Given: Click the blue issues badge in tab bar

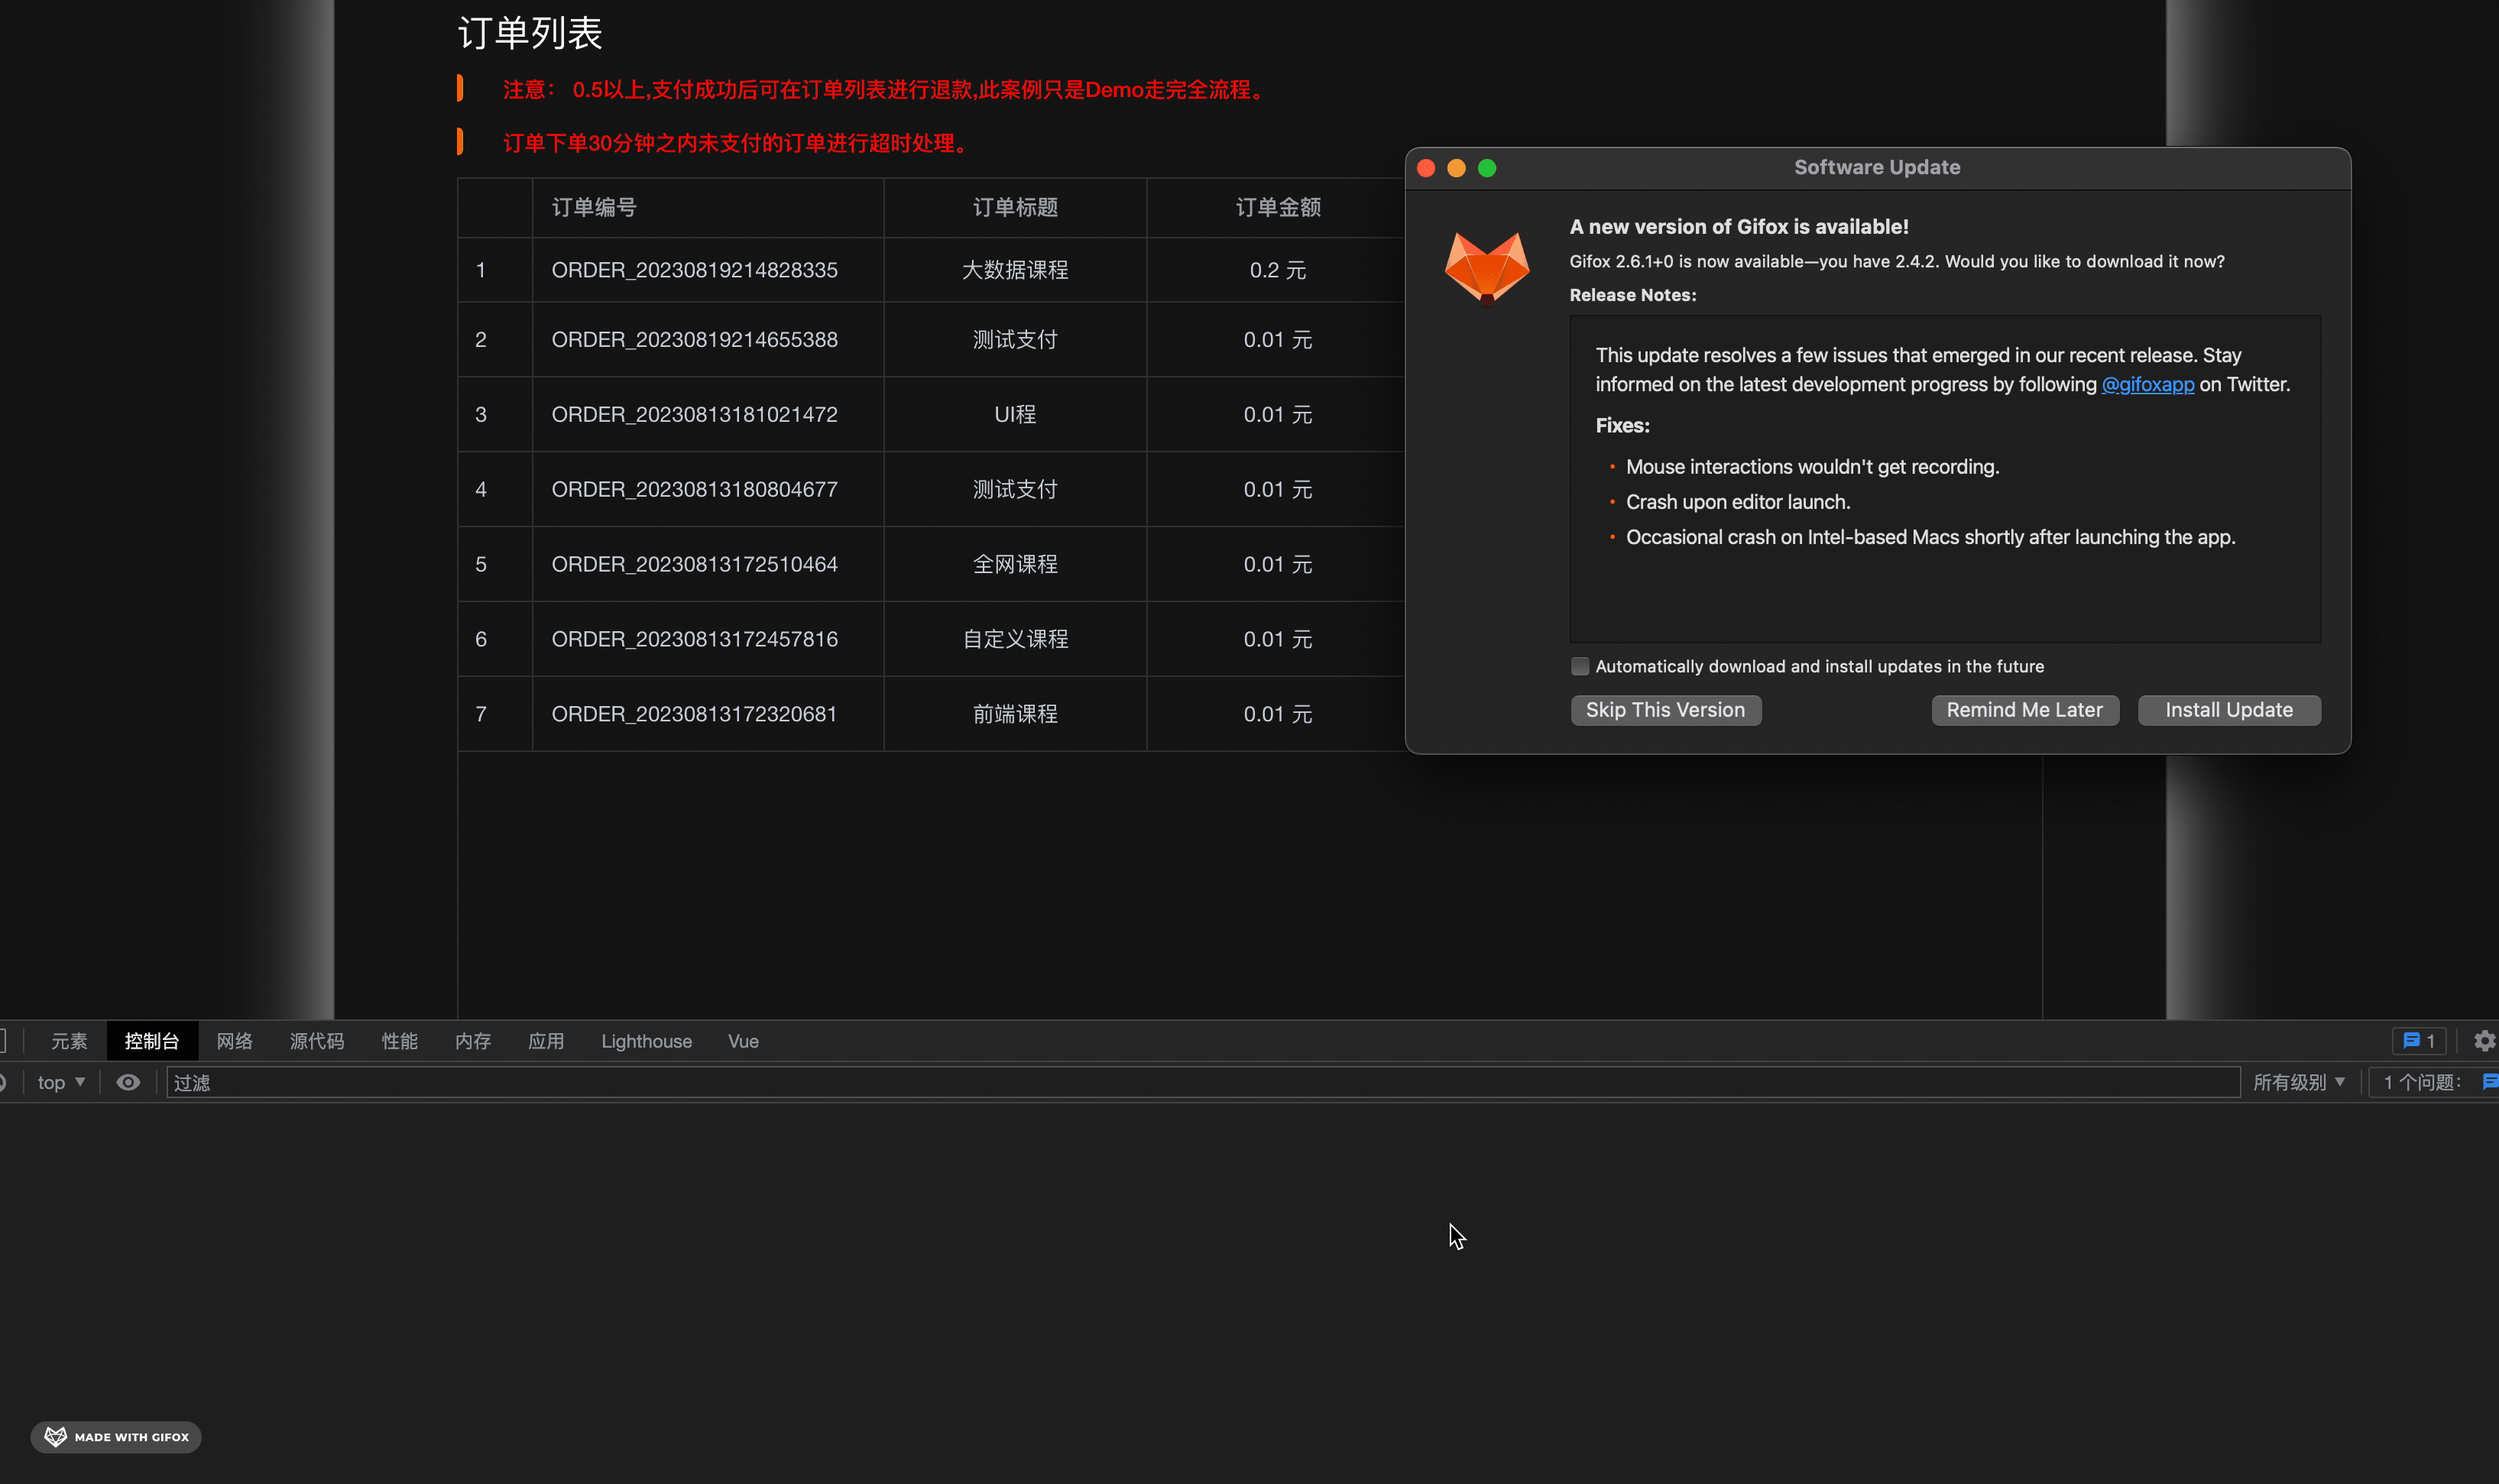Looking at the screenshot, I should click(2419, 1041).
